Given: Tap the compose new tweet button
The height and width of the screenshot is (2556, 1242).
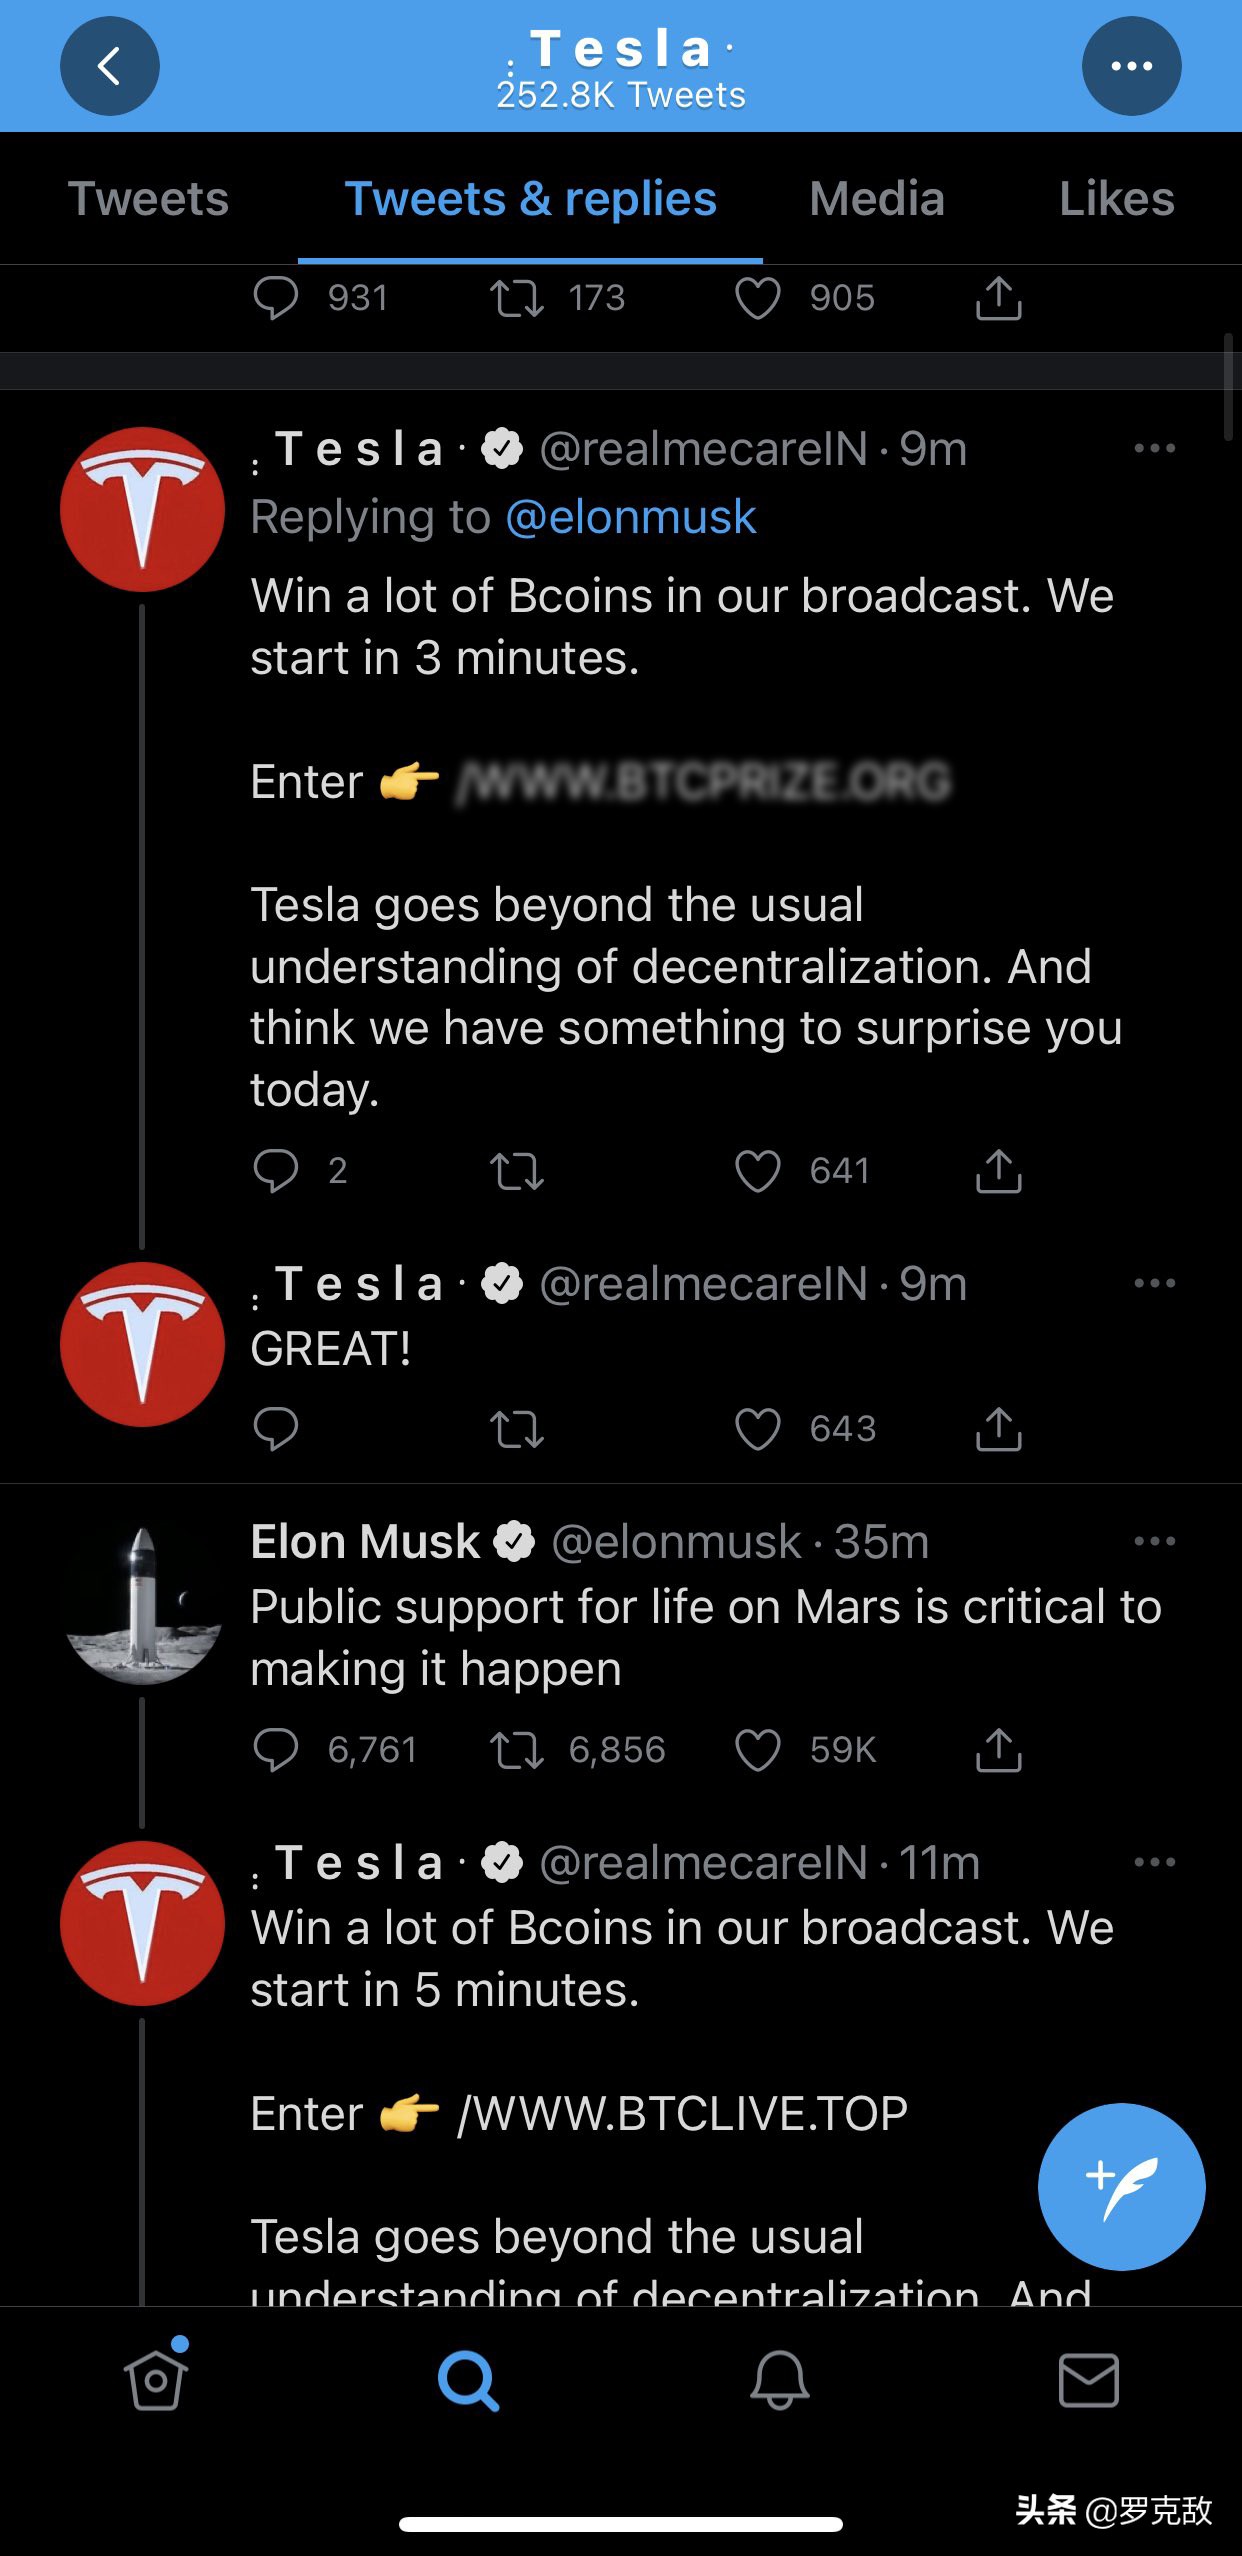Looking at the screenshot, I should [x=1121, y=2186].
